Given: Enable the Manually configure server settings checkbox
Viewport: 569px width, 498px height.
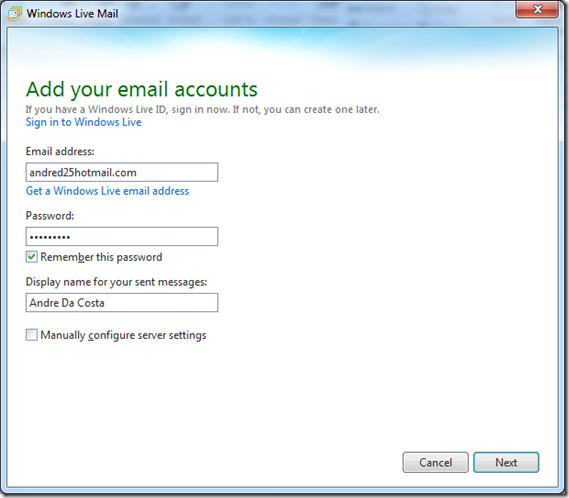Looking at the screenshot, I should (32, 335).
